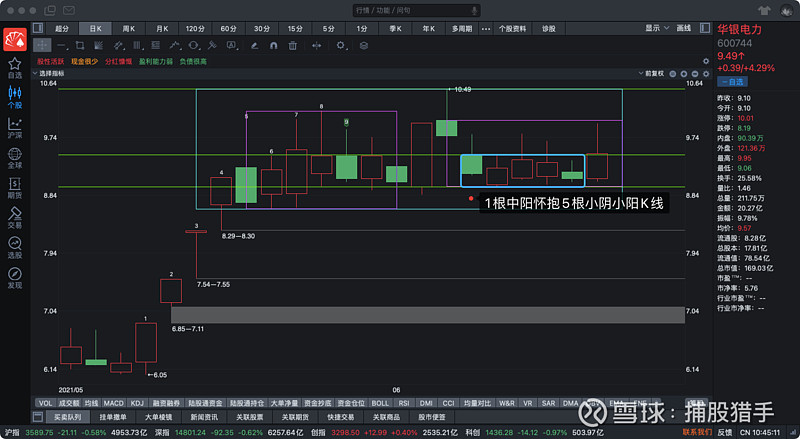Toggle 自选 to remove the stock from the watchlist
Viewport: 800px width, 439px height.
tap(732, 82)
